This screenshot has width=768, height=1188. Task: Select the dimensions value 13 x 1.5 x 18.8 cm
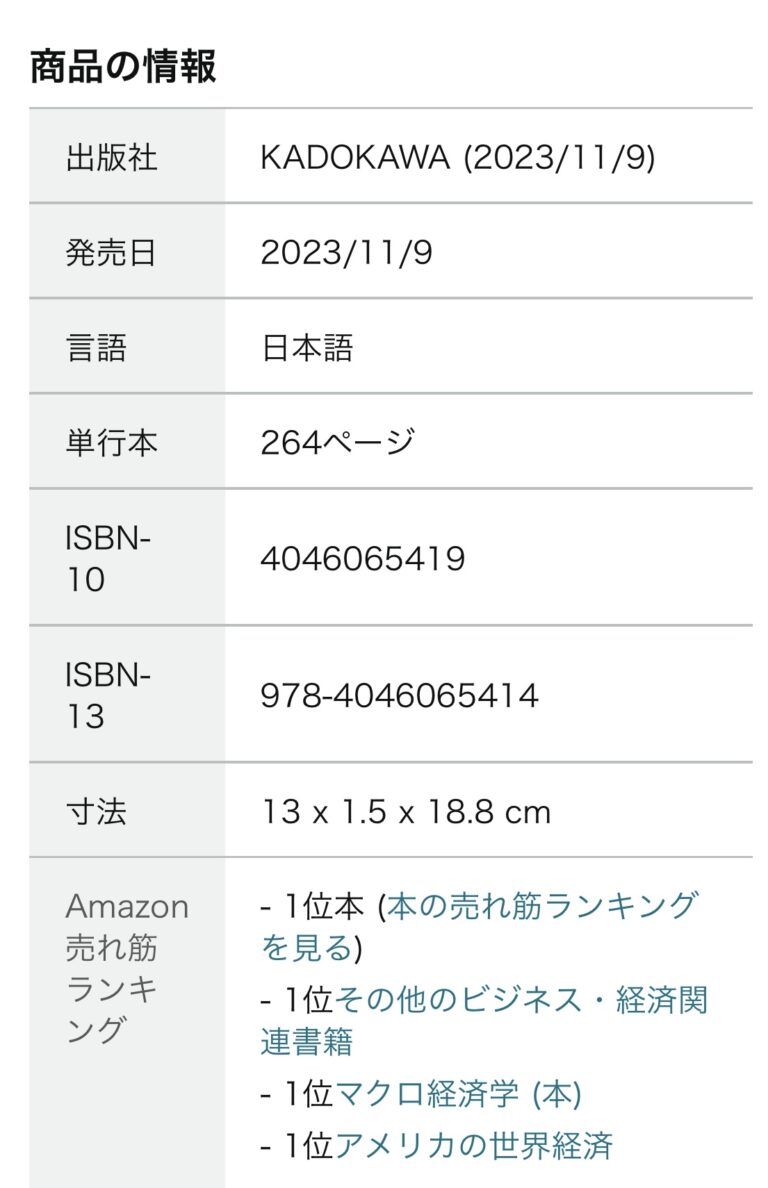405,811
